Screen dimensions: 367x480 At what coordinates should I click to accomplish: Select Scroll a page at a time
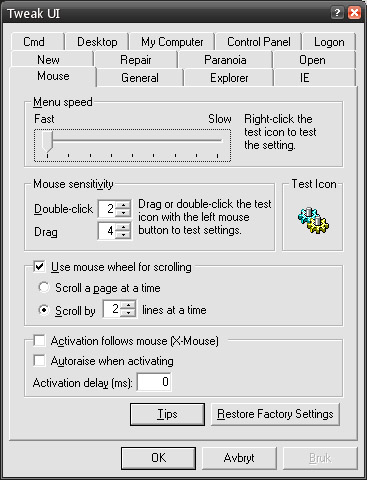point(44,287)
